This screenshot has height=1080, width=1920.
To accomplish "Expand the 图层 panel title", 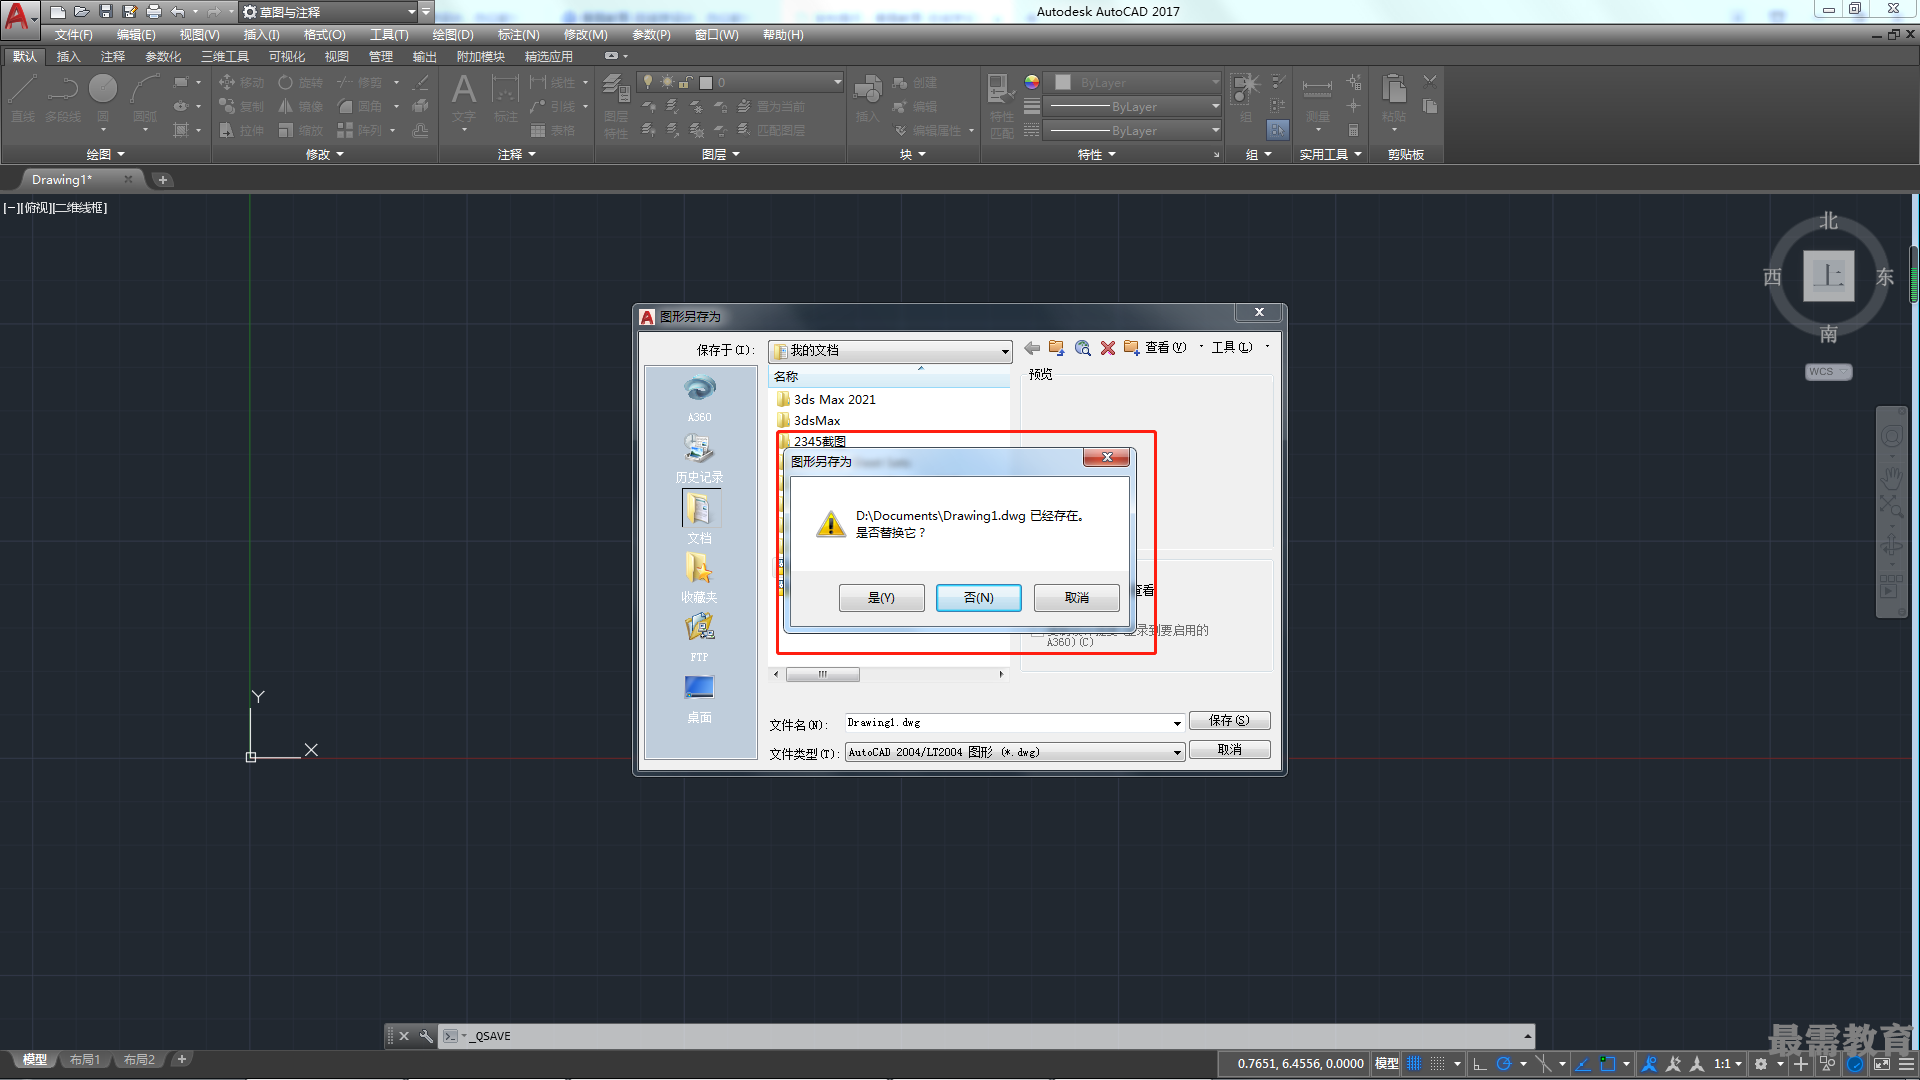I will [x=720, y=154].
